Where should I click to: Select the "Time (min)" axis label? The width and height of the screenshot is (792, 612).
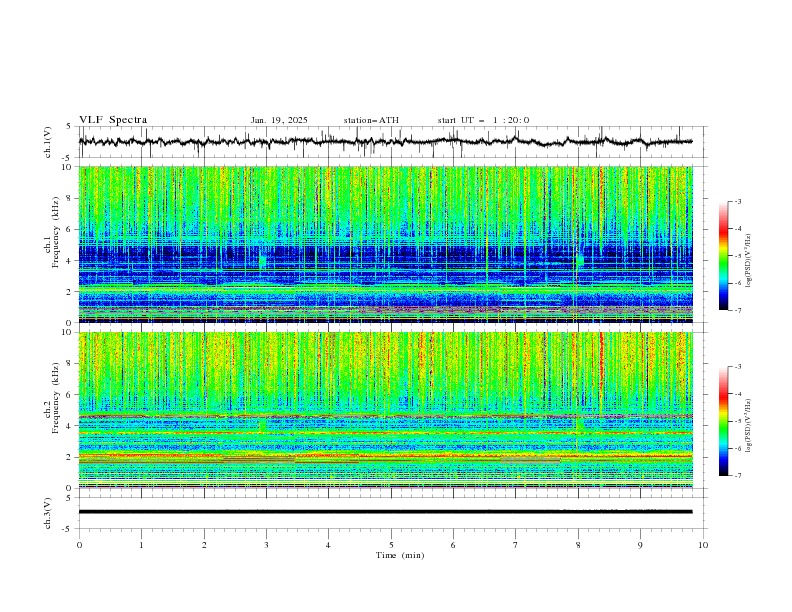(x=400, y=555)
